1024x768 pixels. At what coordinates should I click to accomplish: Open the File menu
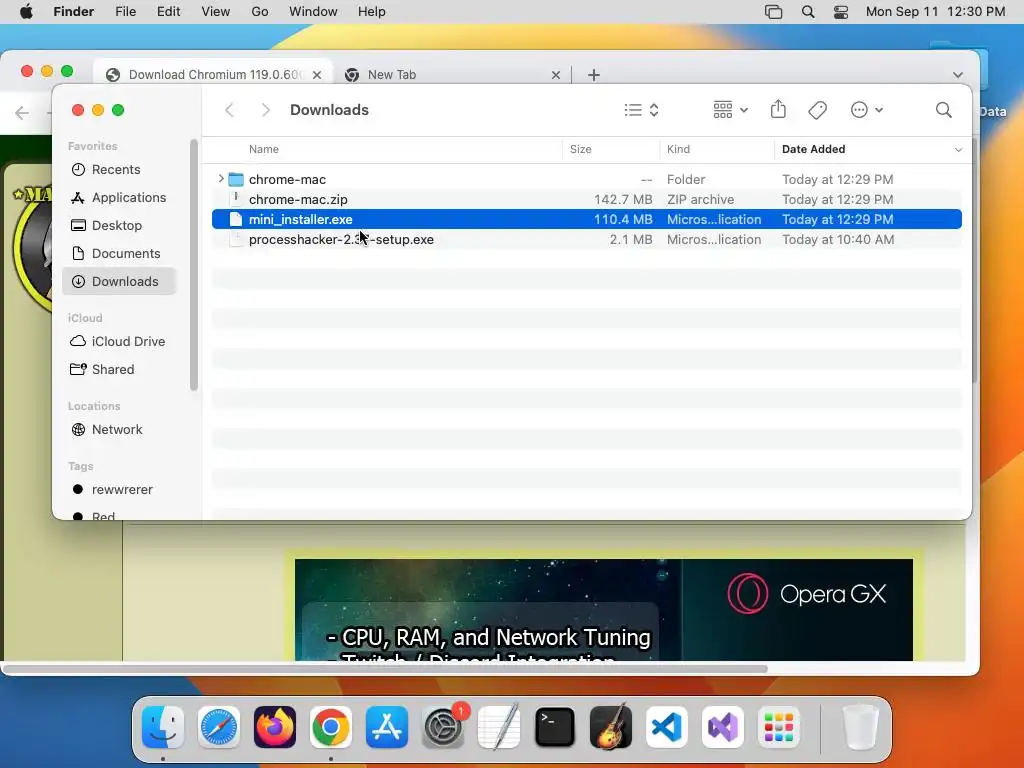tap(125, 12)
